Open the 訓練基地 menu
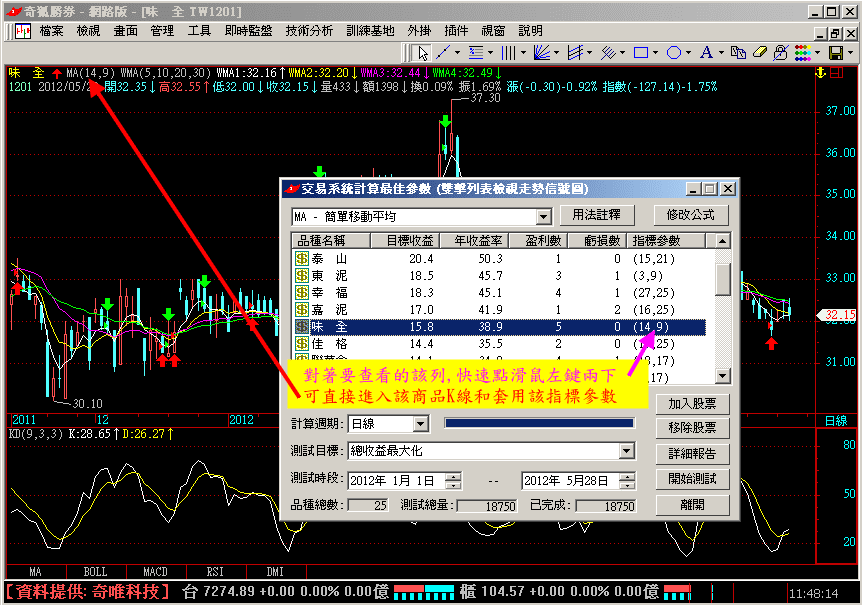Screen dimensions: 862x605 [x=371, y=31]
